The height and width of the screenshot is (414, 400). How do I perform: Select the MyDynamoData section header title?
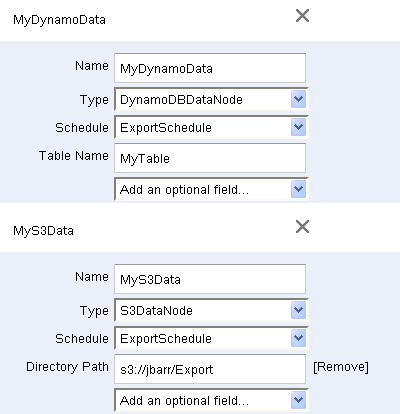click(59, 20)
